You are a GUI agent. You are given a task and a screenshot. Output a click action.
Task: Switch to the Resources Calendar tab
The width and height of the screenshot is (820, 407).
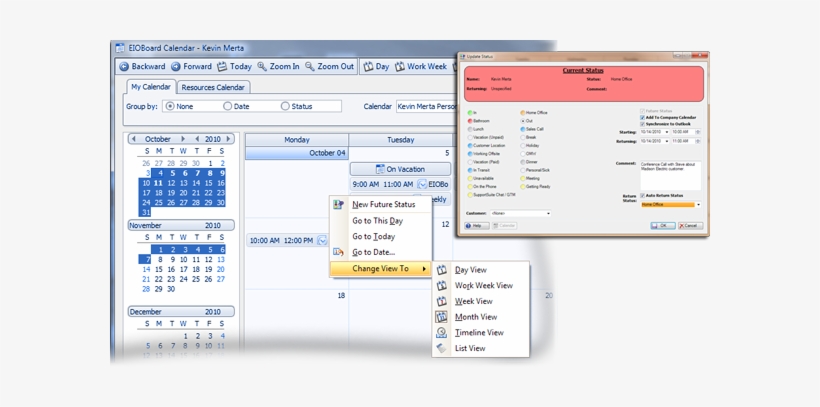pyautogui.click(x=213, y=87)
